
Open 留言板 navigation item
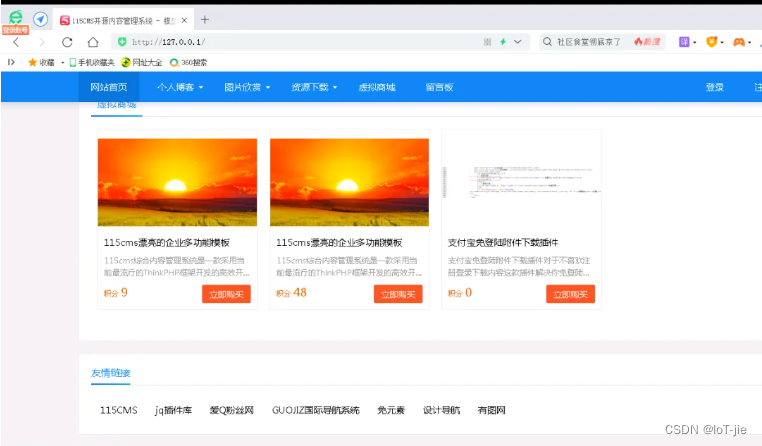click(439, 87)
